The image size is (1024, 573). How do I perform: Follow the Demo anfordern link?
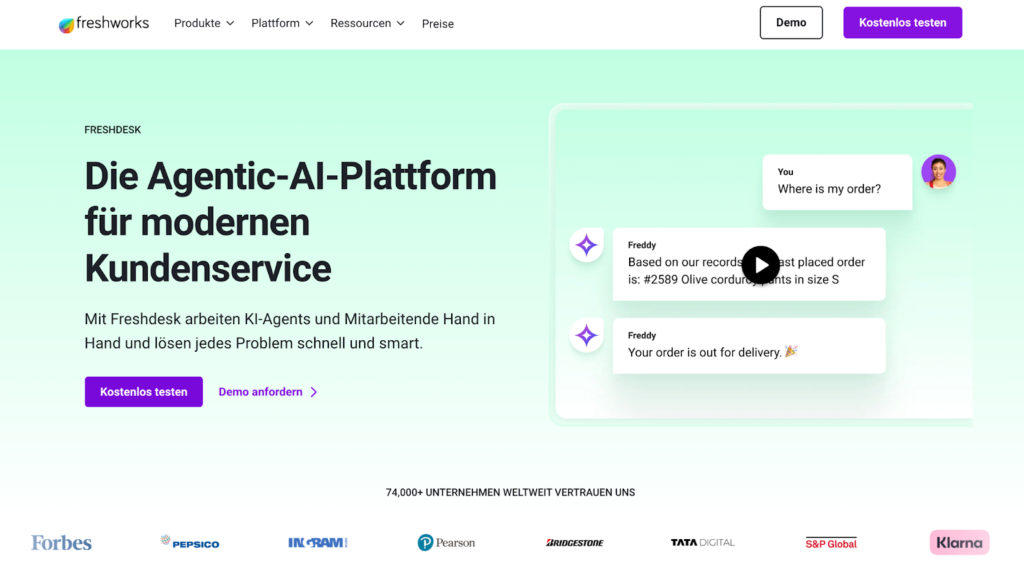coord(268,392)
